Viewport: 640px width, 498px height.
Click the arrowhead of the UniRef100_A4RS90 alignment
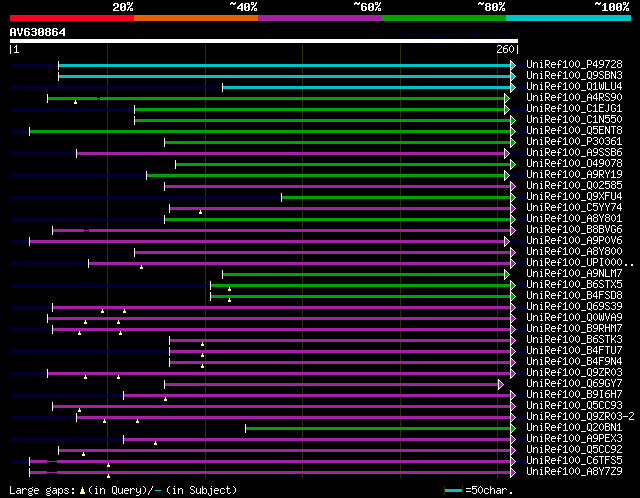pos(507,98)
